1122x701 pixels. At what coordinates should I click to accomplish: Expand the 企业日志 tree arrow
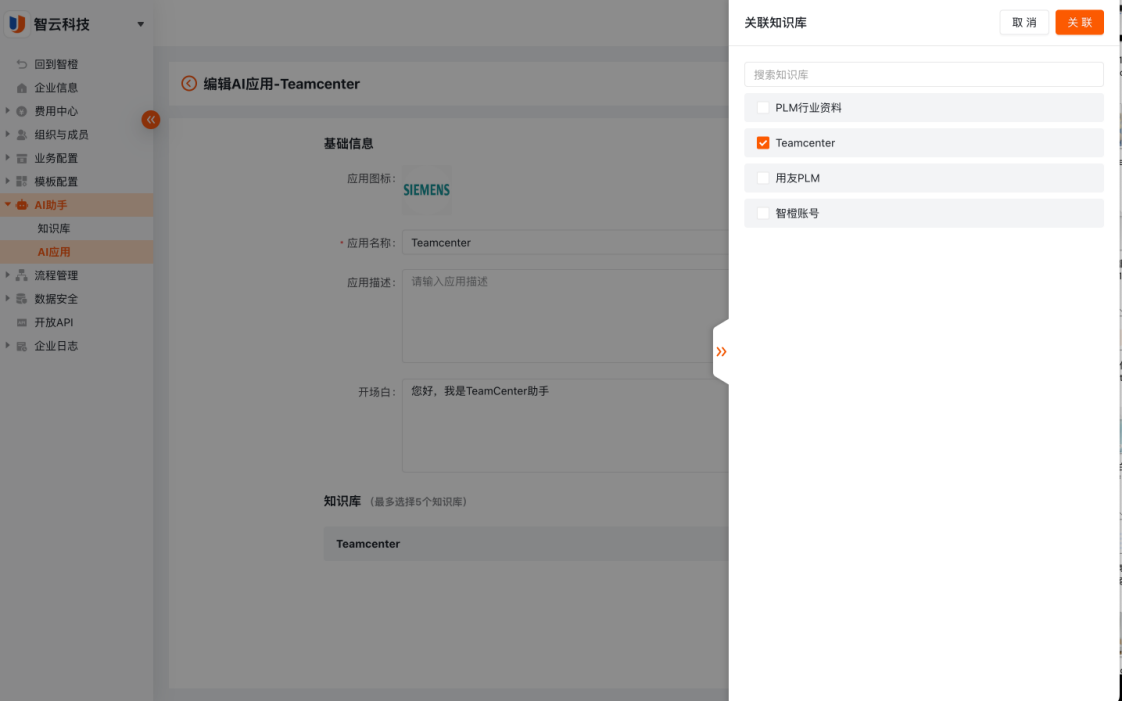8,345
